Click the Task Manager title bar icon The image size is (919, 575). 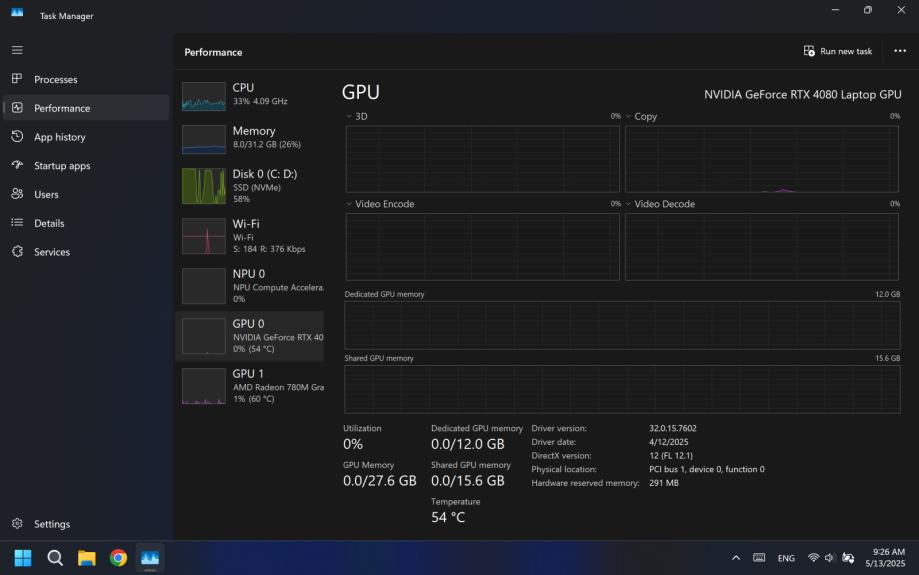pos(17,12)
